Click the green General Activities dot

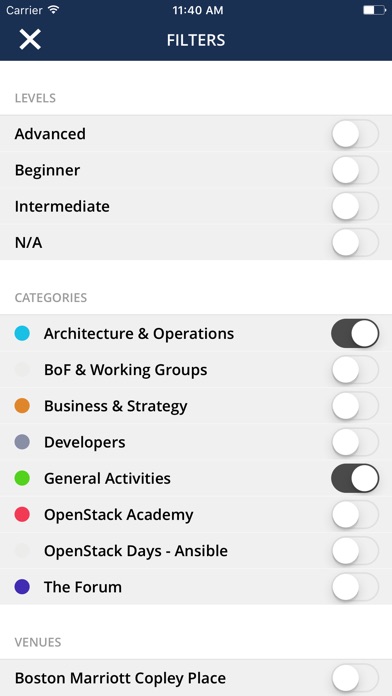point(22,478)
